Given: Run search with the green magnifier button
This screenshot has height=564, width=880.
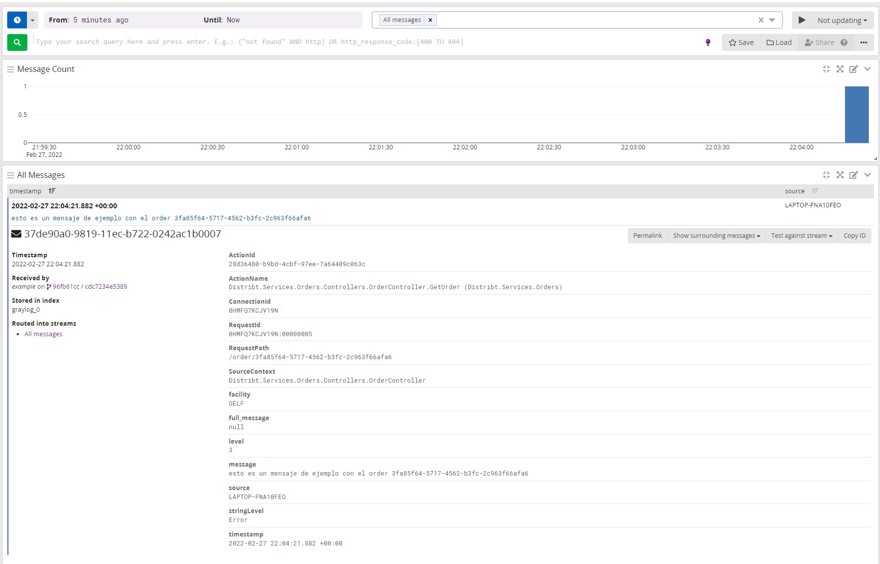Looking at the screenshot, I should pos(17,42).
